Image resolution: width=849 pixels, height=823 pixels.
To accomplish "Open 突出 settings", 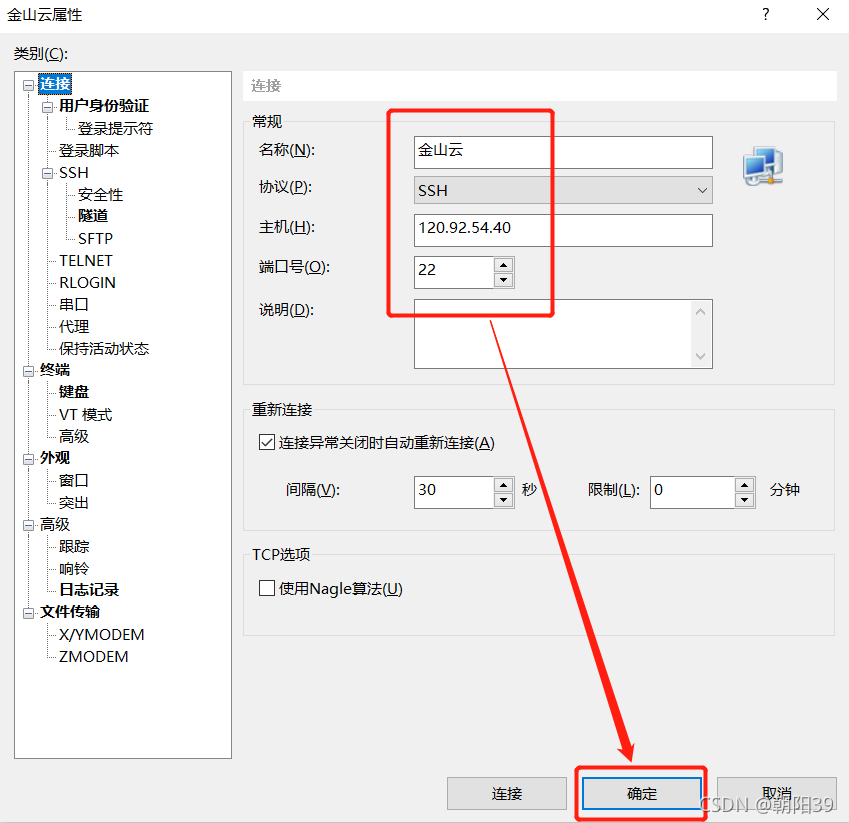I will [x=74, y=502].
